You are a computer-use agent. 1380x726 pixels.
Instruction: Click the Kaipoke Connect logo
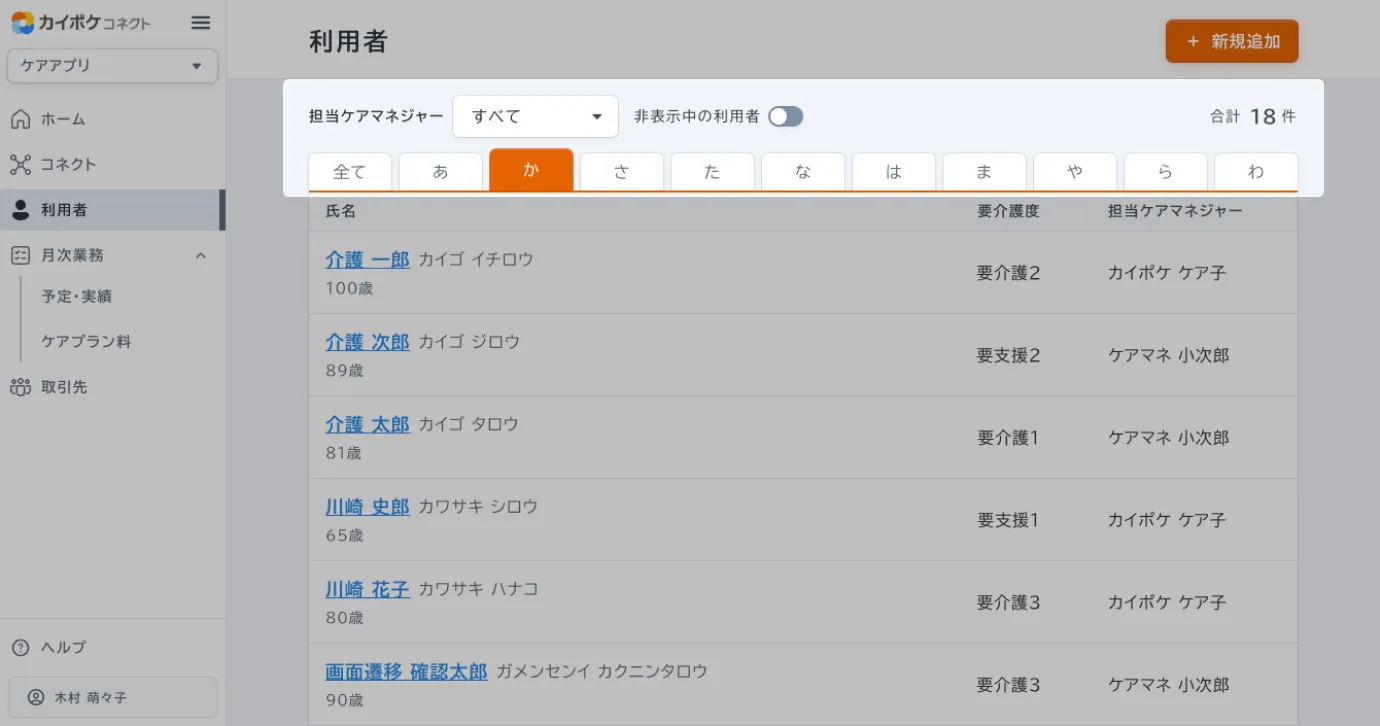81,23
